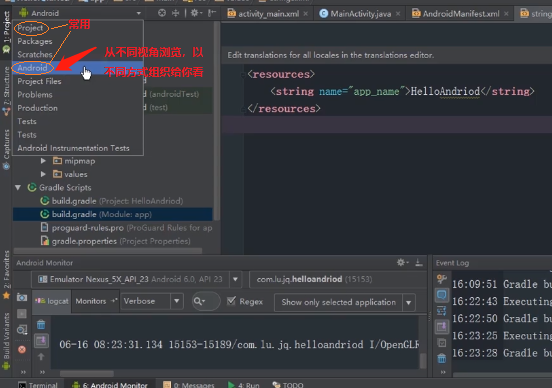The image size is (552, 388).
Task: Expand the mipmap folder
Action: [43, 161]
